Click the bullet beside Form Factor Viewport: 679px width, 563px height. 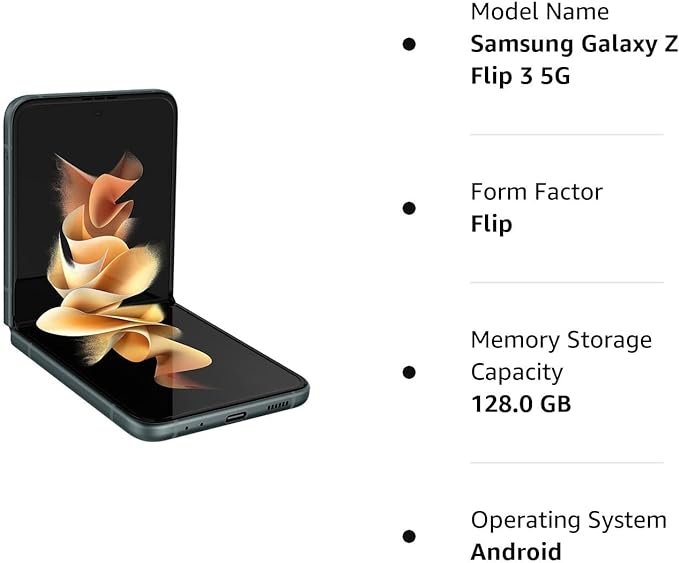tap(409, 208)
